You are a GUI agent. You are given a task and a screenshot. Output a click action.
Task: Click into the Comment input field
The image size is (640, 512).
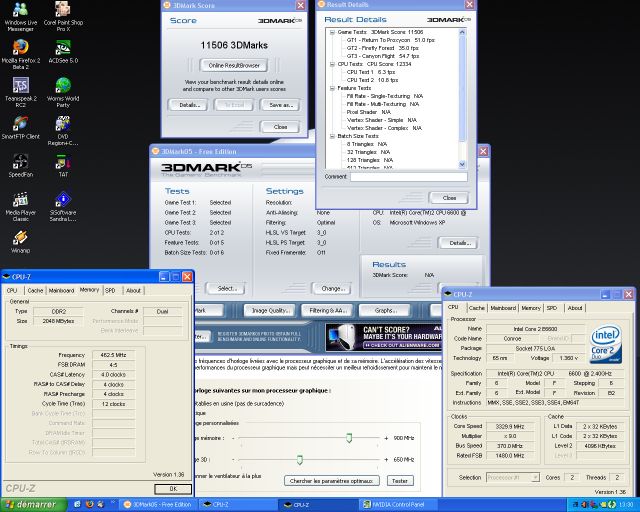(409, 177)
